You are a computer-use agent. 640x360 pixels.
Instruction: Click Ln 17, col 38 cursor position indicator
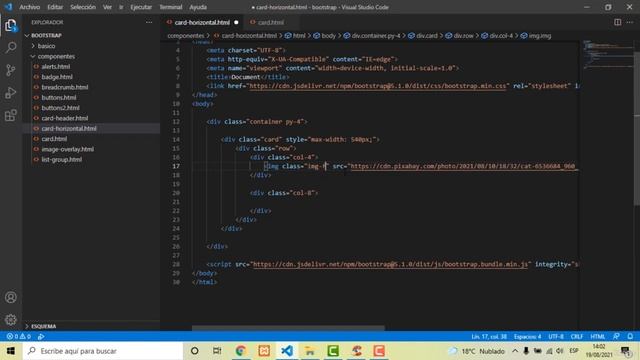[x=489, y=336]
